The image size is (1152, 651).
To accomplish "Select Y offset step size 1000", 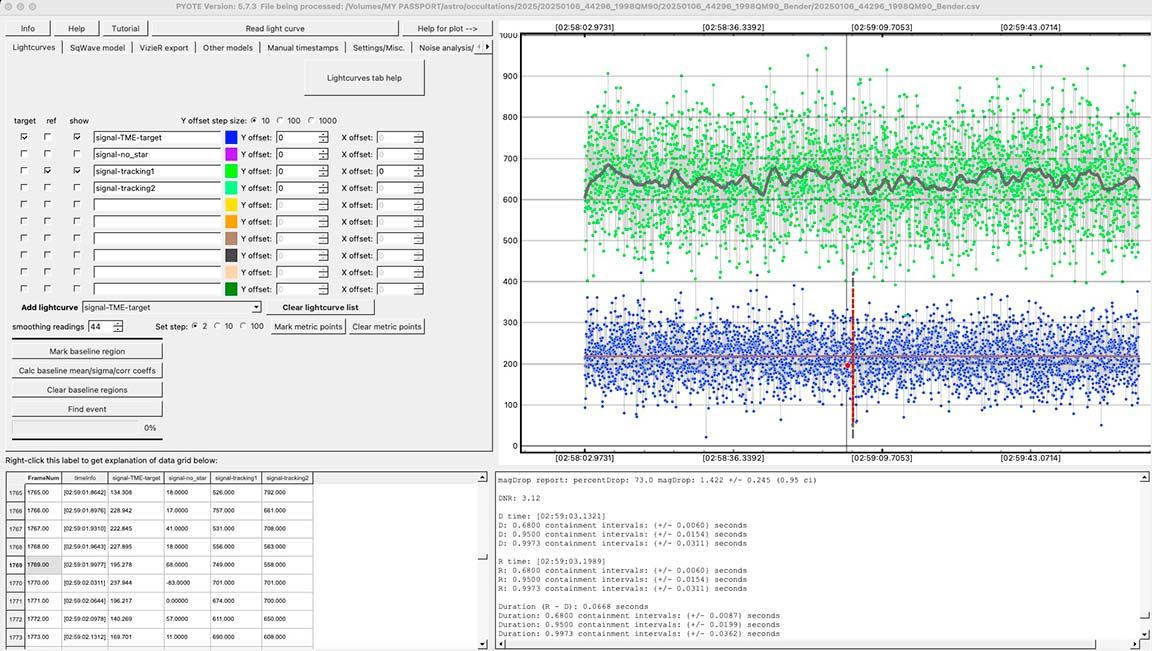I will tap(311, 121).
